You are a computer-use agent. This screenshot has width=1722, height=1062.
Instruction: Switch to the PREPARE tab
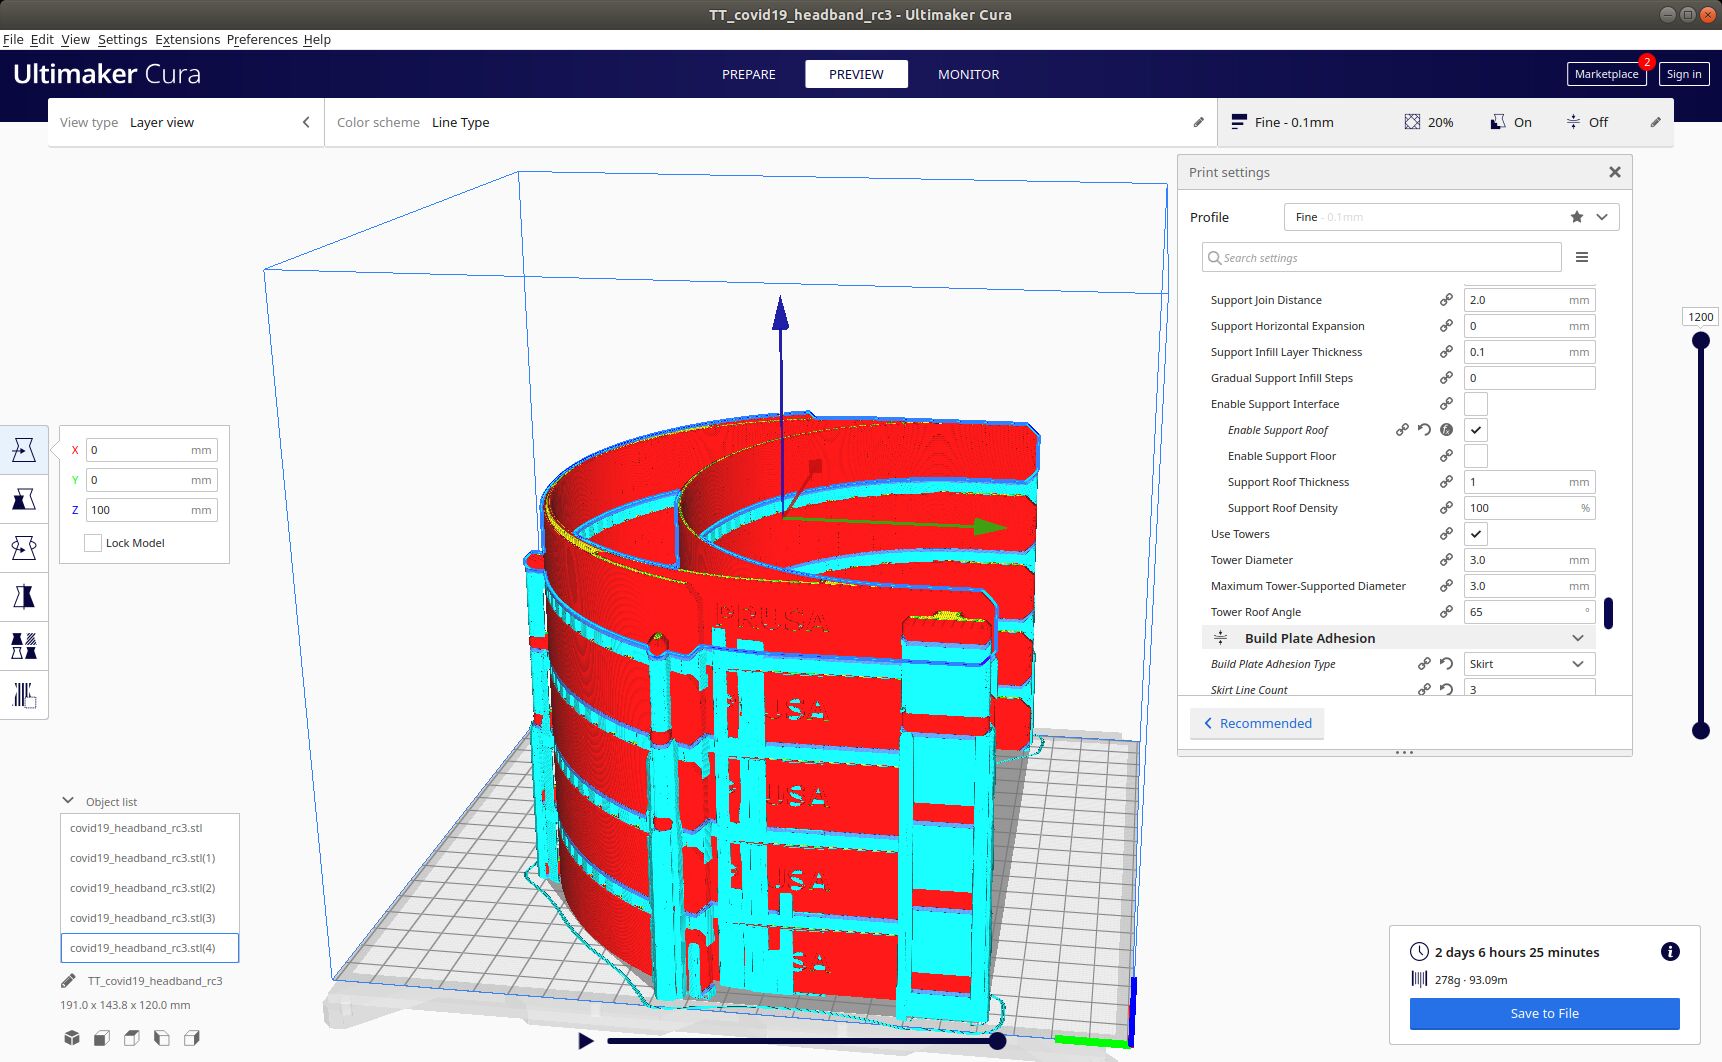coord(749,74)
